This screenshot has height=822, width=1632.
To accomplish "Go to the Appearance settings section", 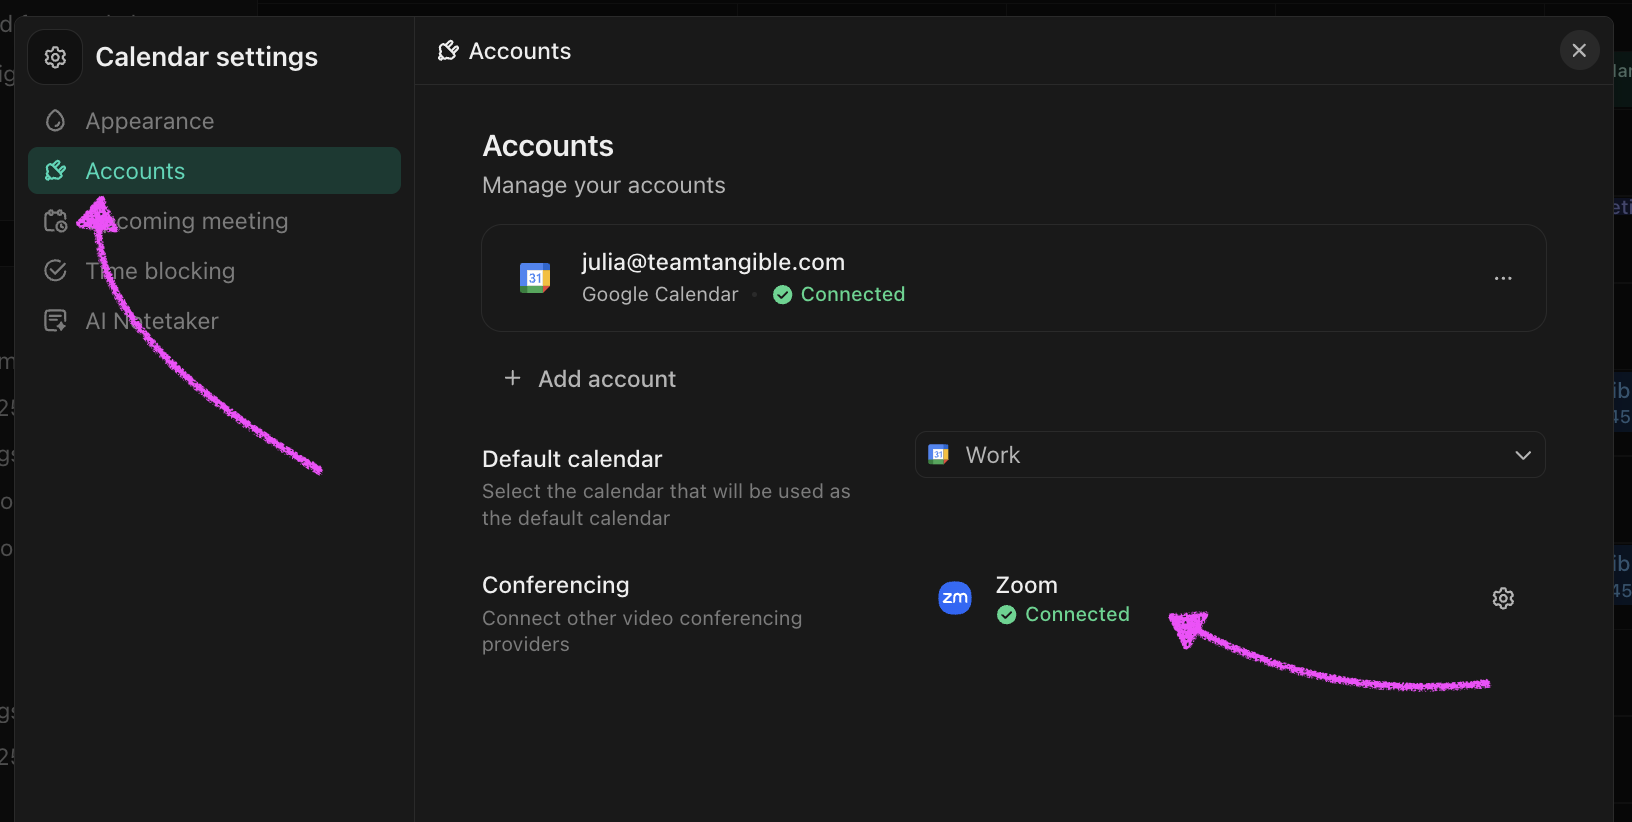I will tap(150, 121).
